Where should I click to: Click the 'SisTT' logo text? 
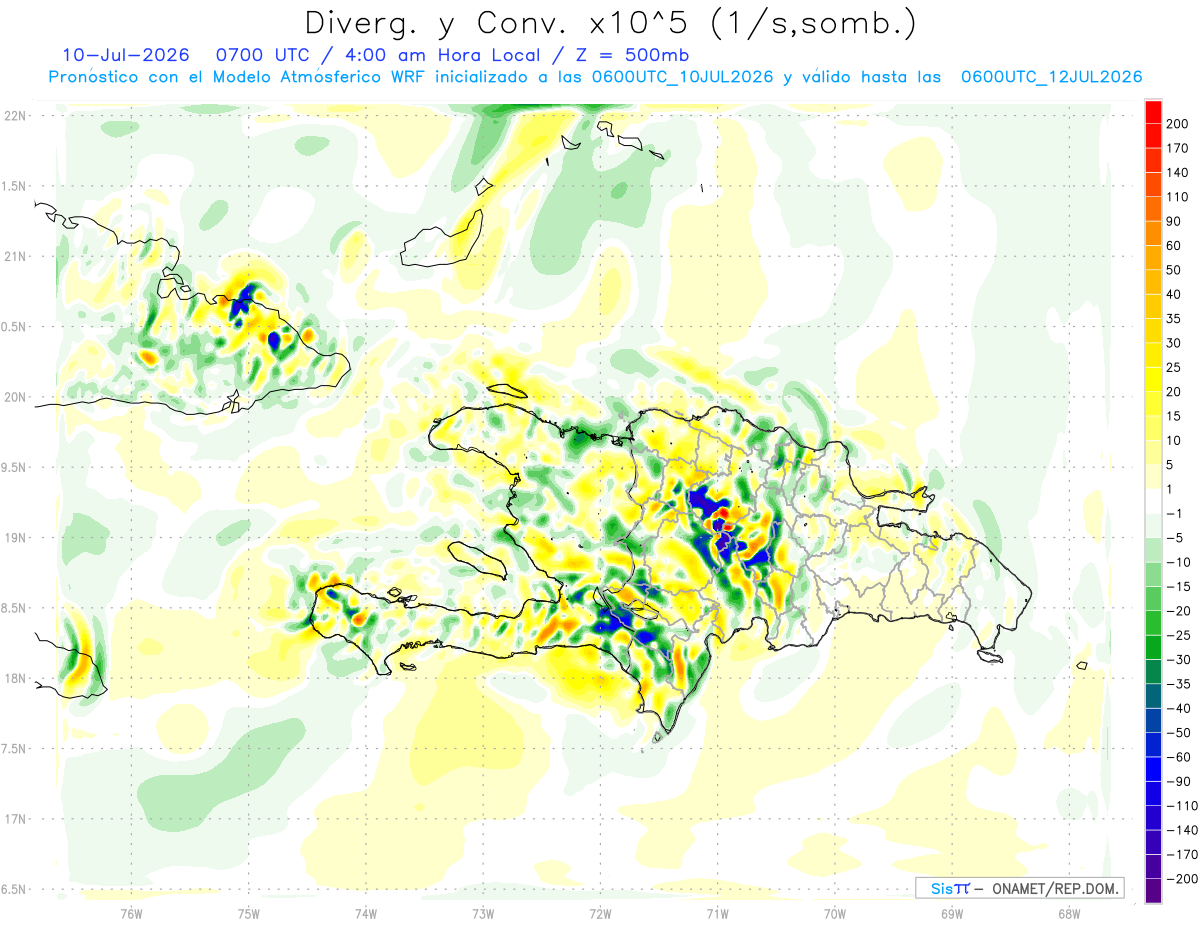[x=950, y=888]
